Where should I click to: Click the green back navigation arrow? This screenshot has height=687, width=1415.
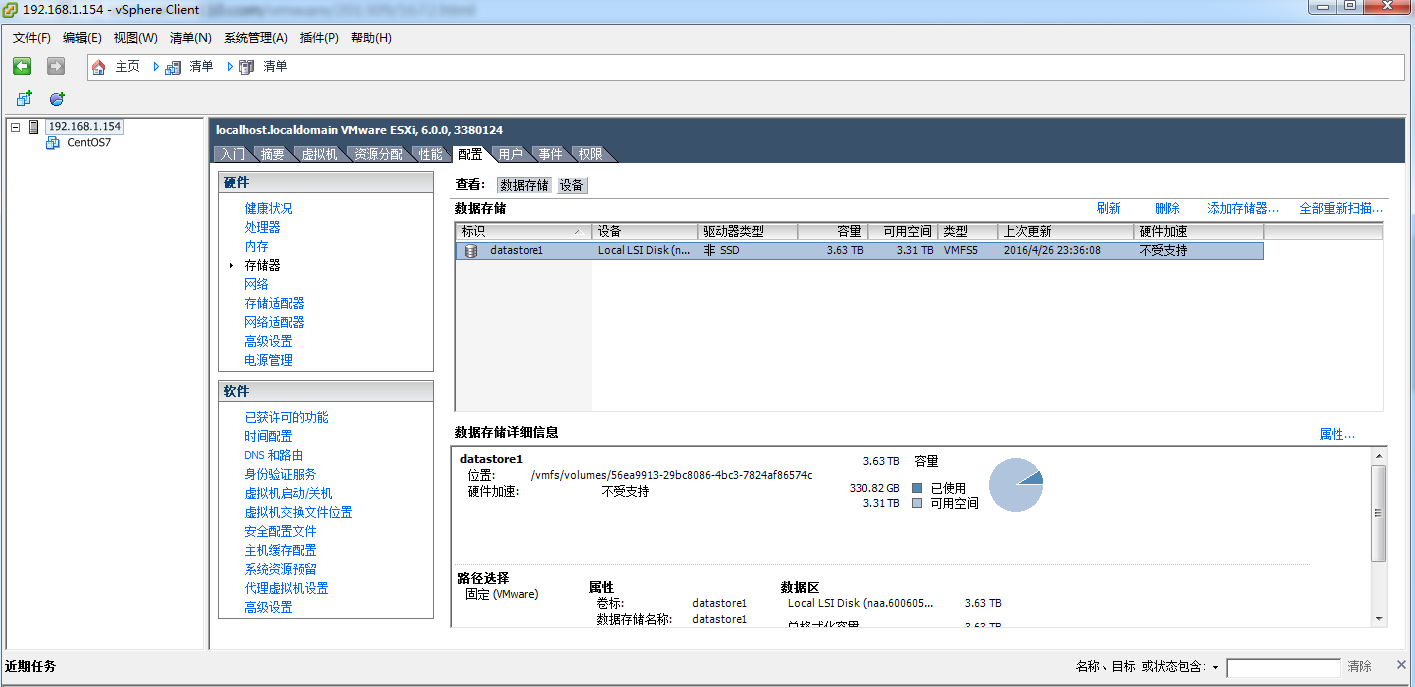tap(22, 66)
